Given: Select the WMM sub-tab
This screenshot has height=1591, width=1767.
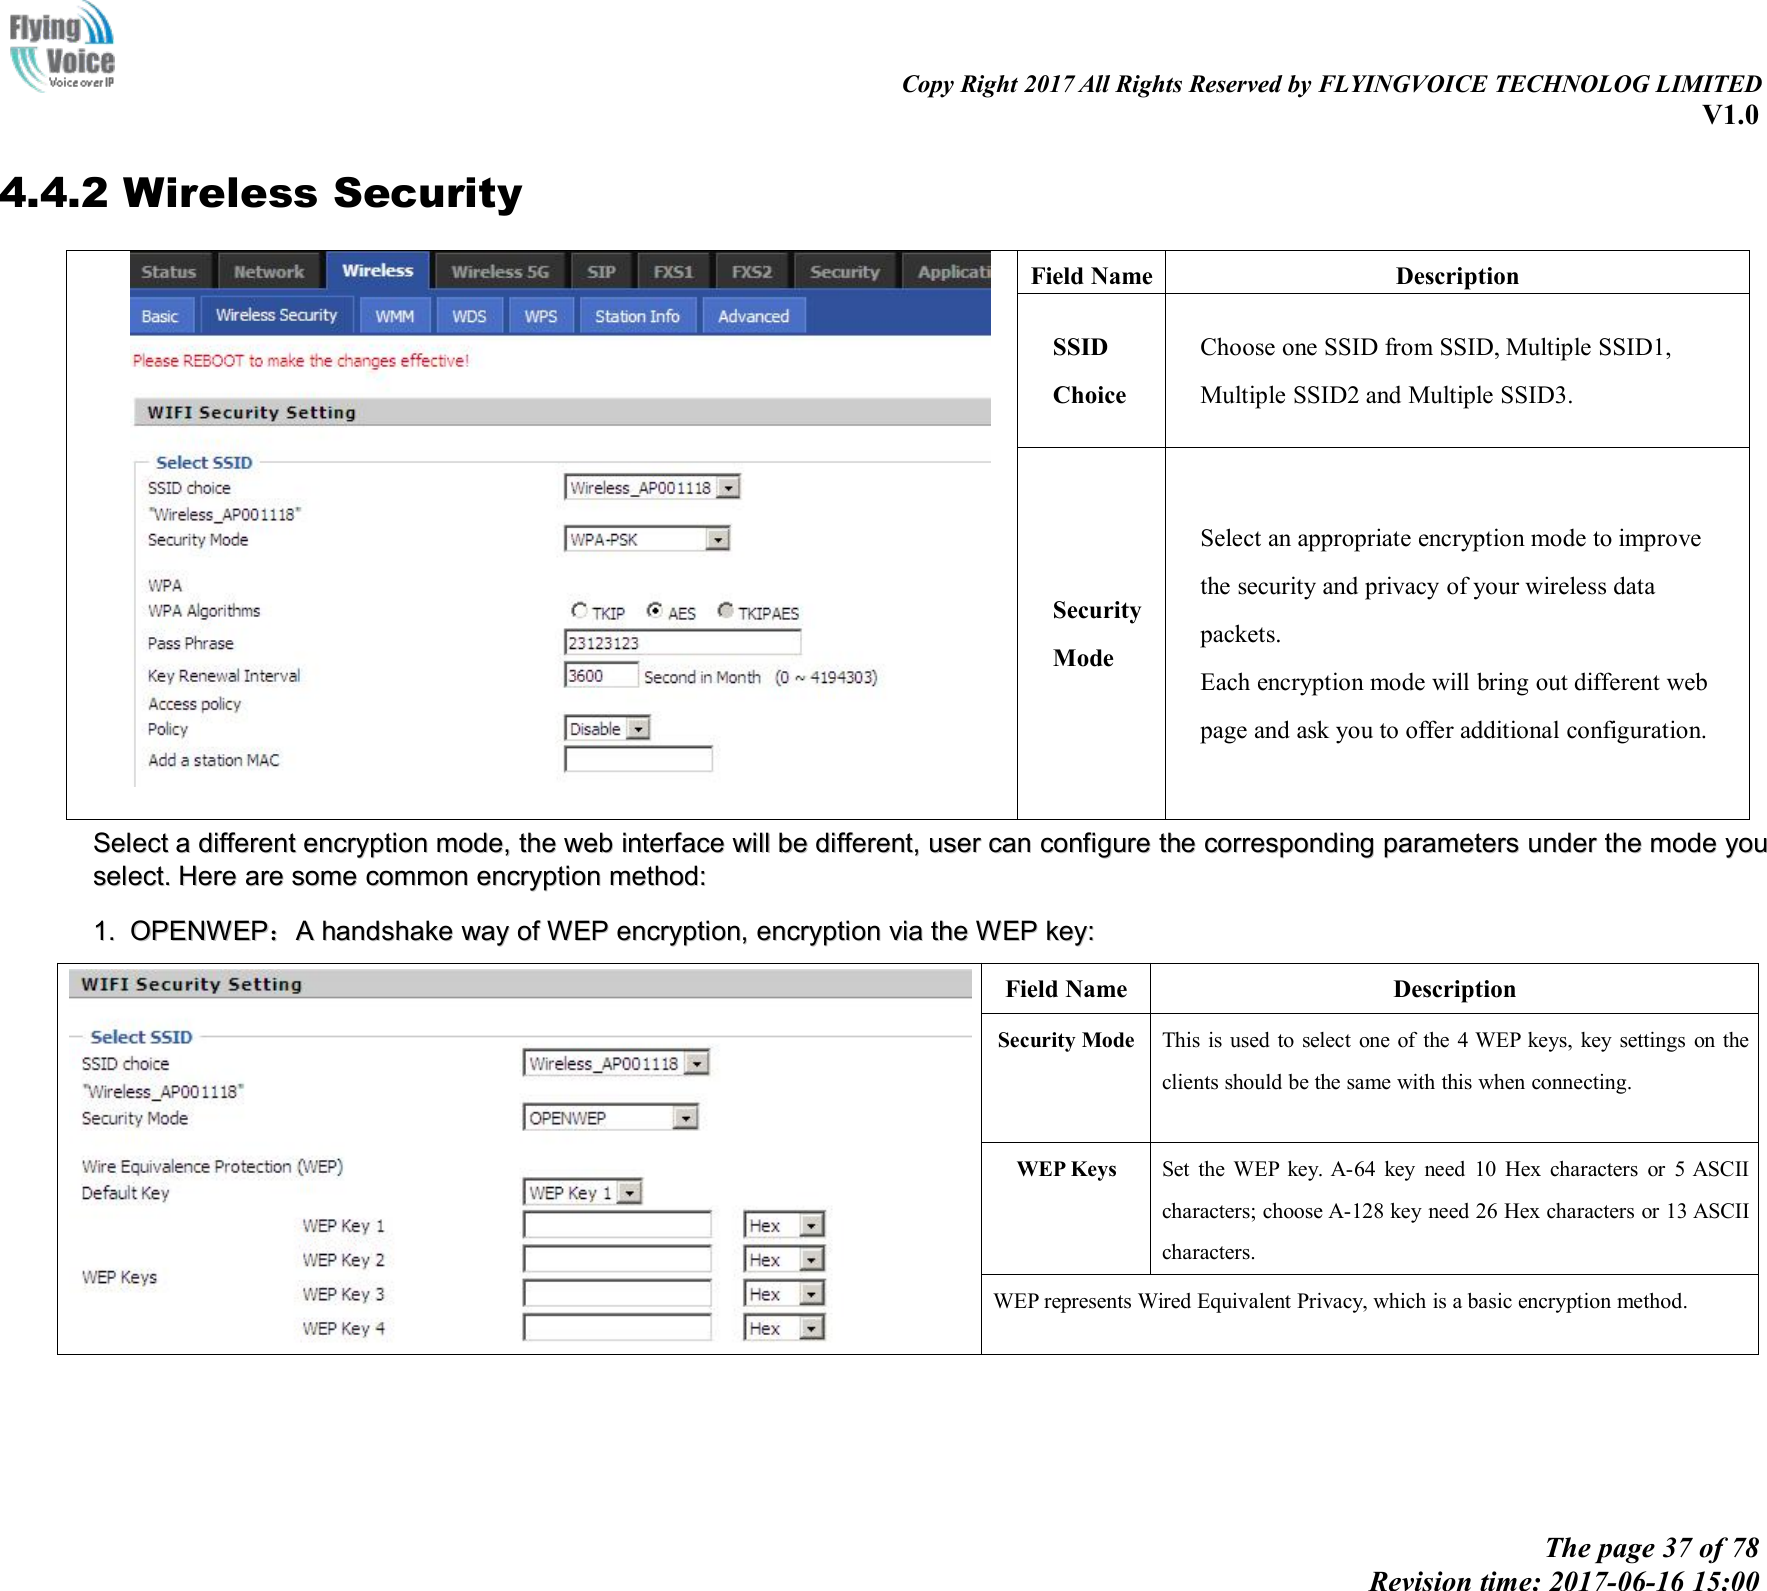Looking at the screenshot, I should (x=393, y=315).
